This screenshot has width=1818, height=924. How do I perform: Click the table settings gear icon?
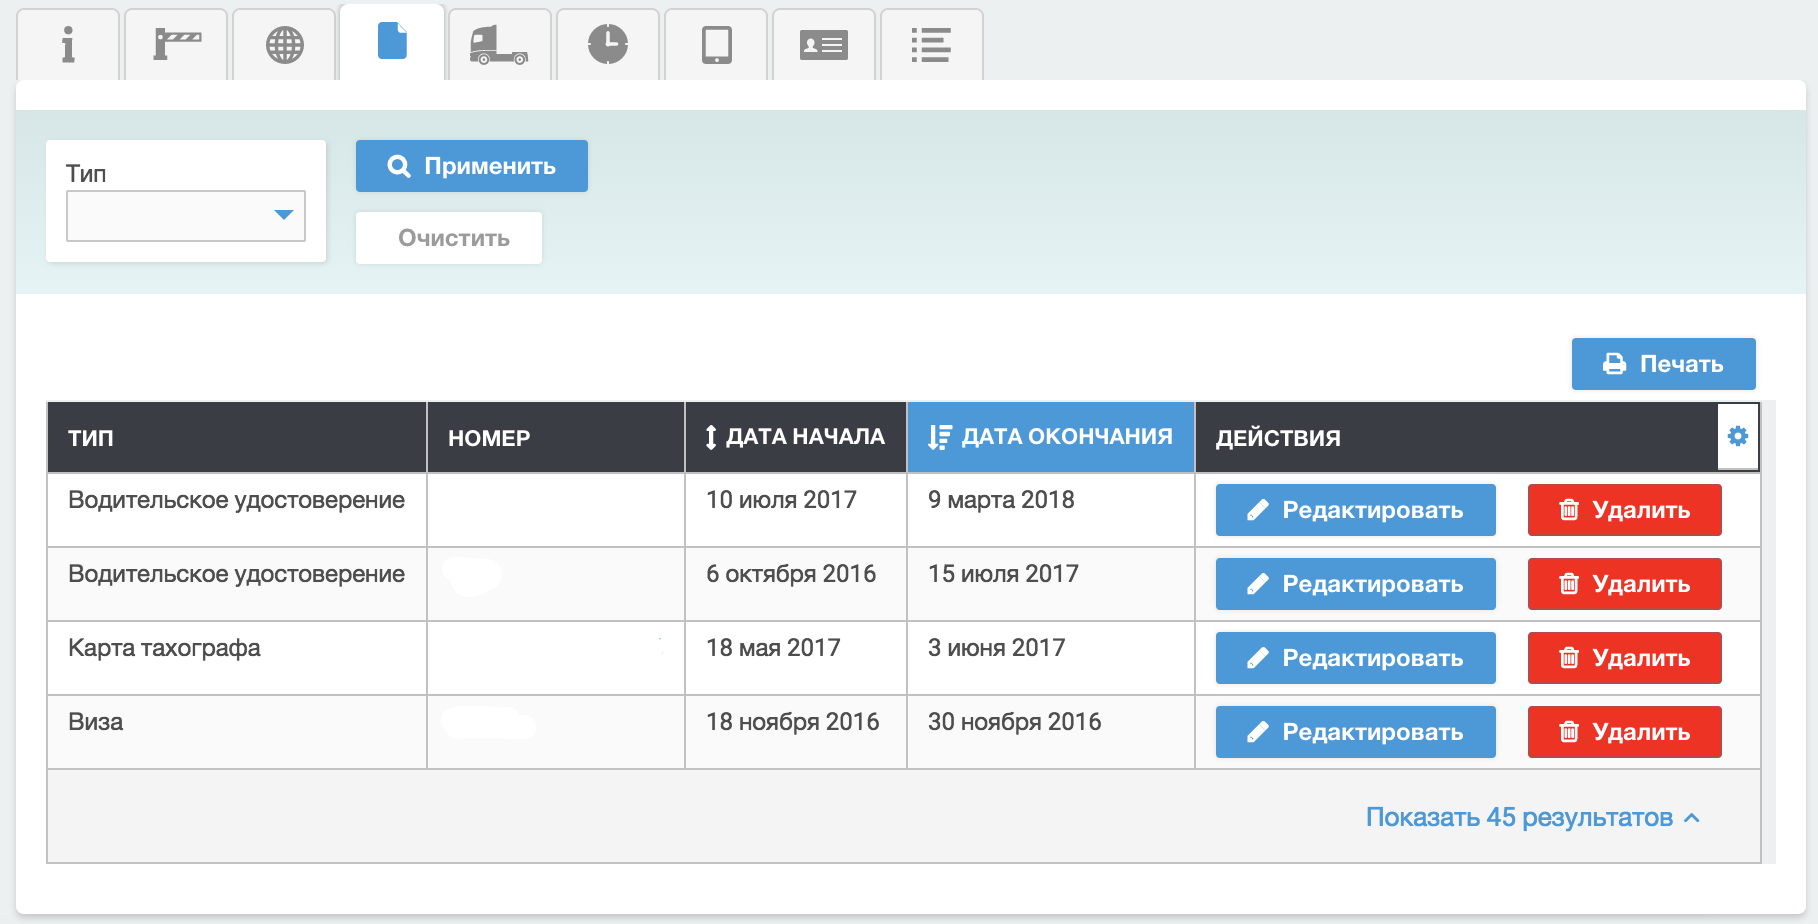click(x=1738, y=436)
